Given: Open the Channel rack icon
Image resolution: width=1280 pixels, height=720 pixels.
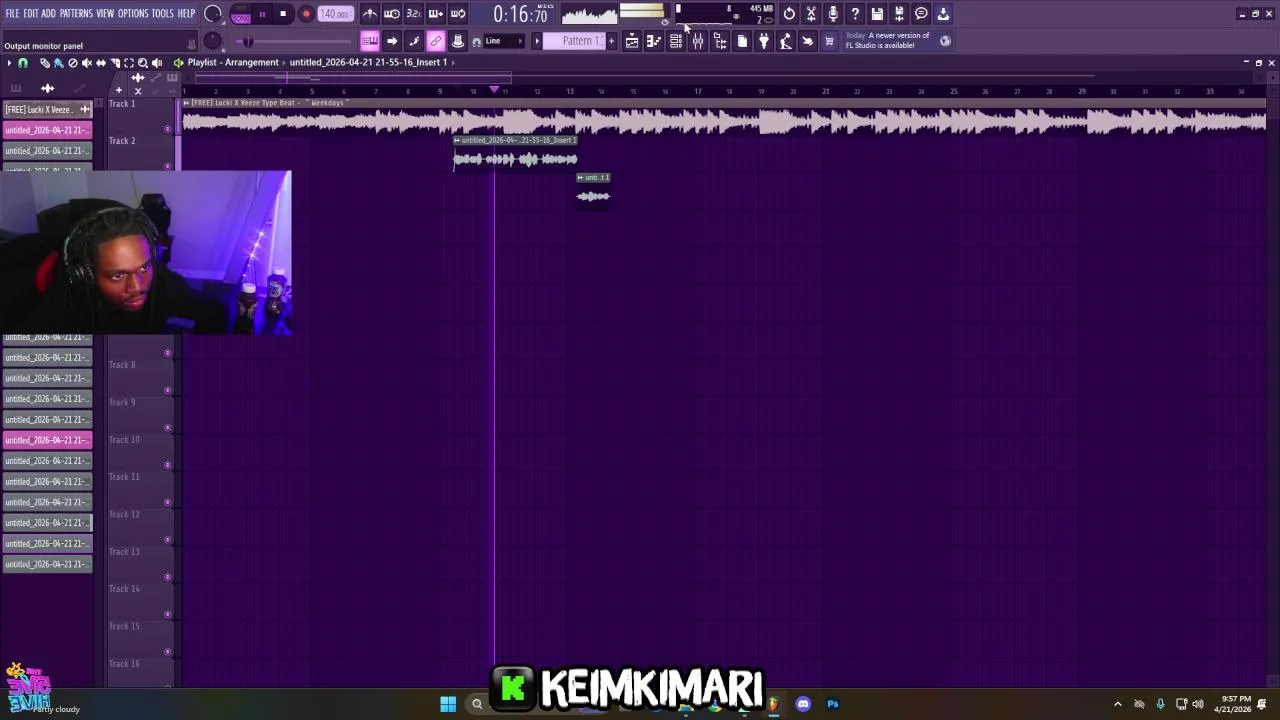Looking at the screenshot, I should [676, 41].
